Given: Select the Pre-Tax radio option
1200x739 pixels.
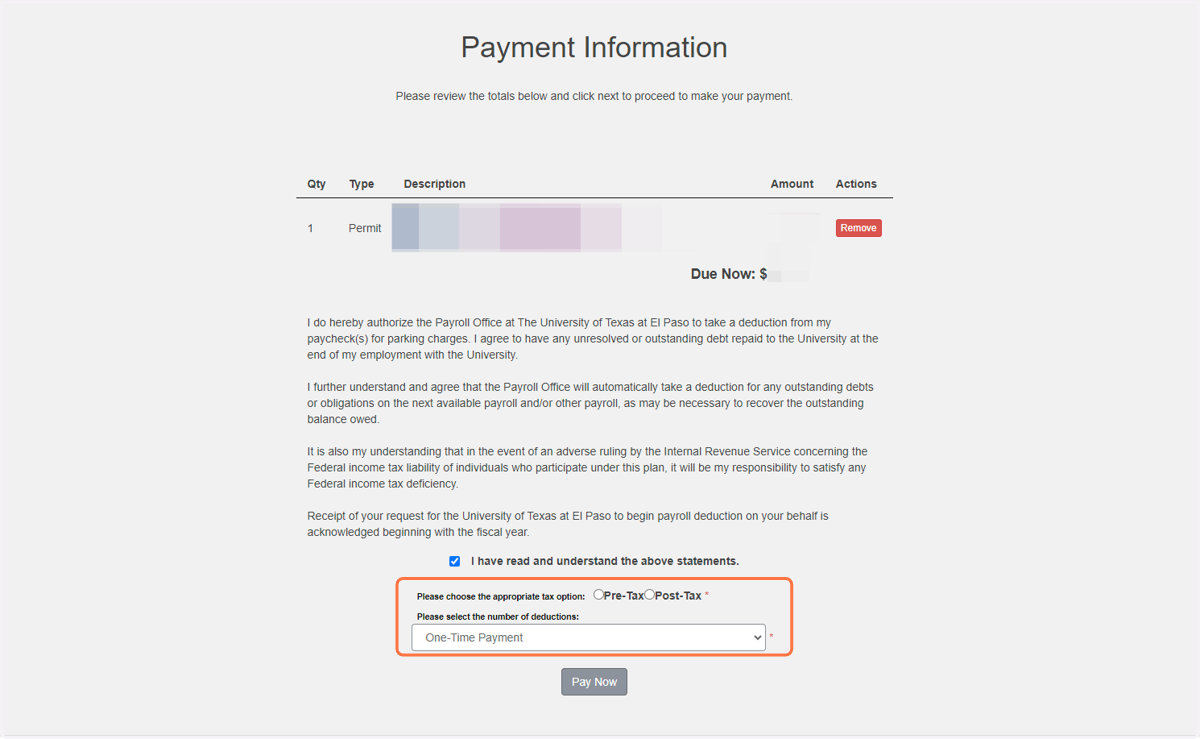Looking at the screenshot, I should (599, 595).
